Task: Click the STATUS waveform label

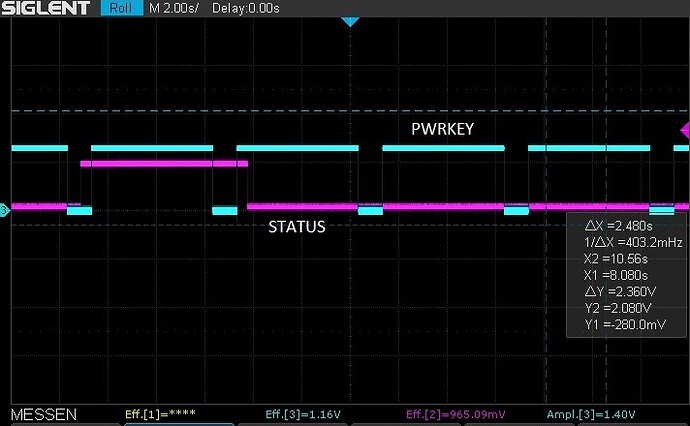Action: point(297,227)
